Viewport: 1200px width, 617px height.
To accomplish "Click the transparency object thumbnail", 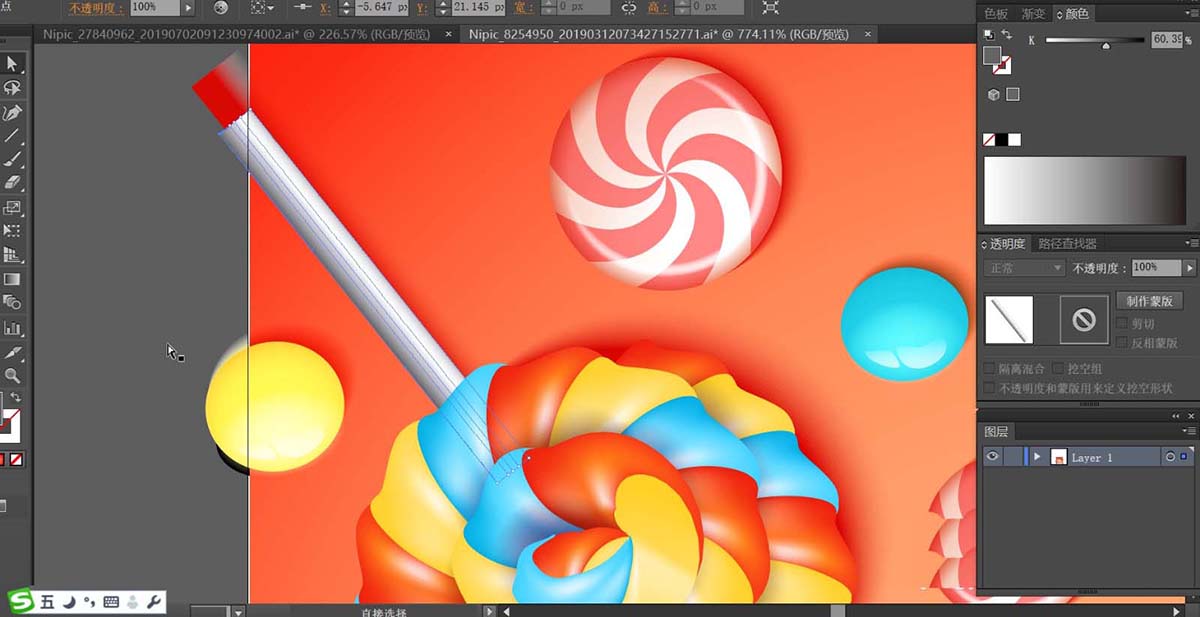I will pos(1008,320).
